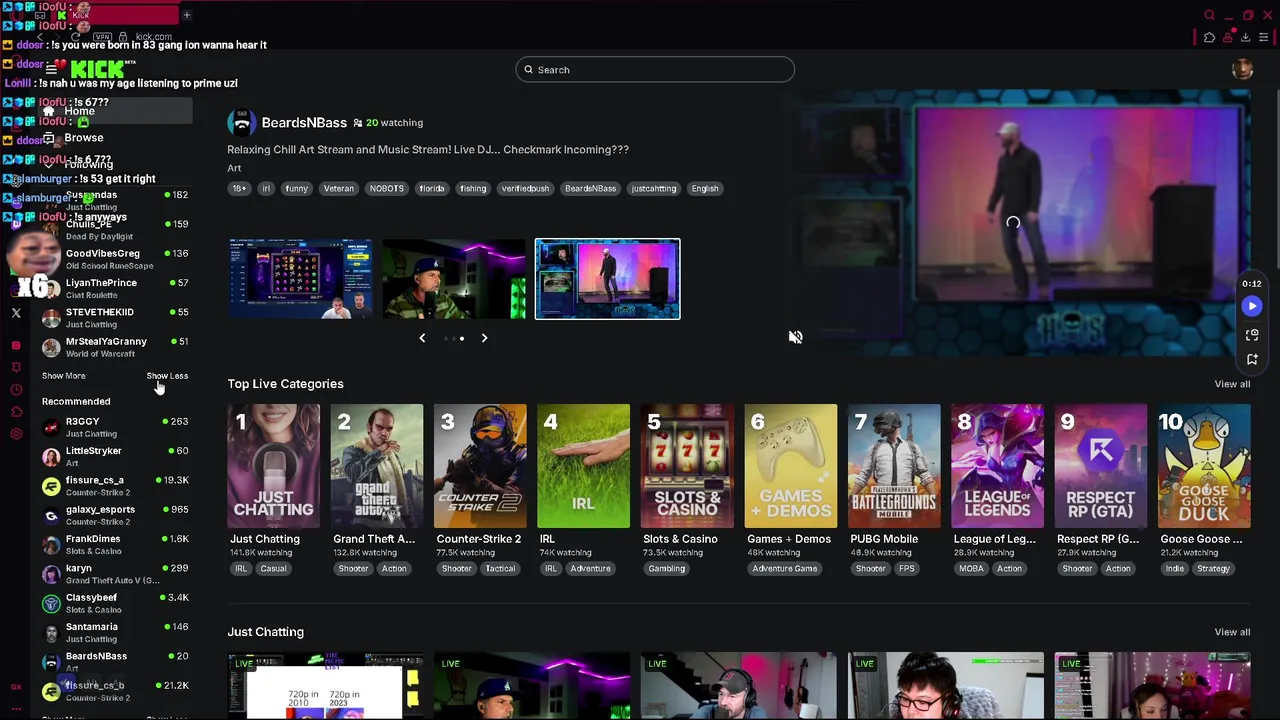Click the browser toolbar extensions icon

click(x=1209, y=37)
